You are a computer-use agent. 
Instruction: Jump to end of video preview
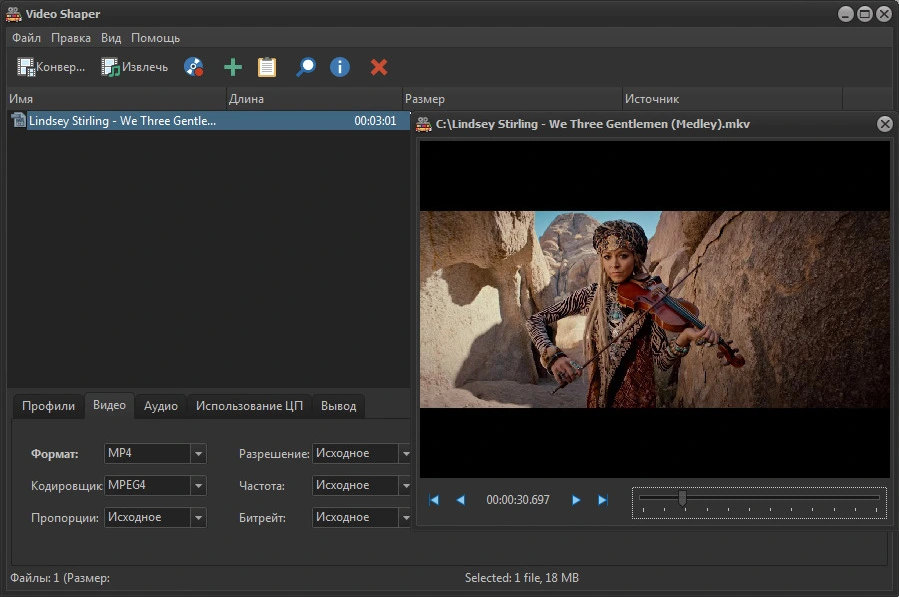tap(602, 500)
